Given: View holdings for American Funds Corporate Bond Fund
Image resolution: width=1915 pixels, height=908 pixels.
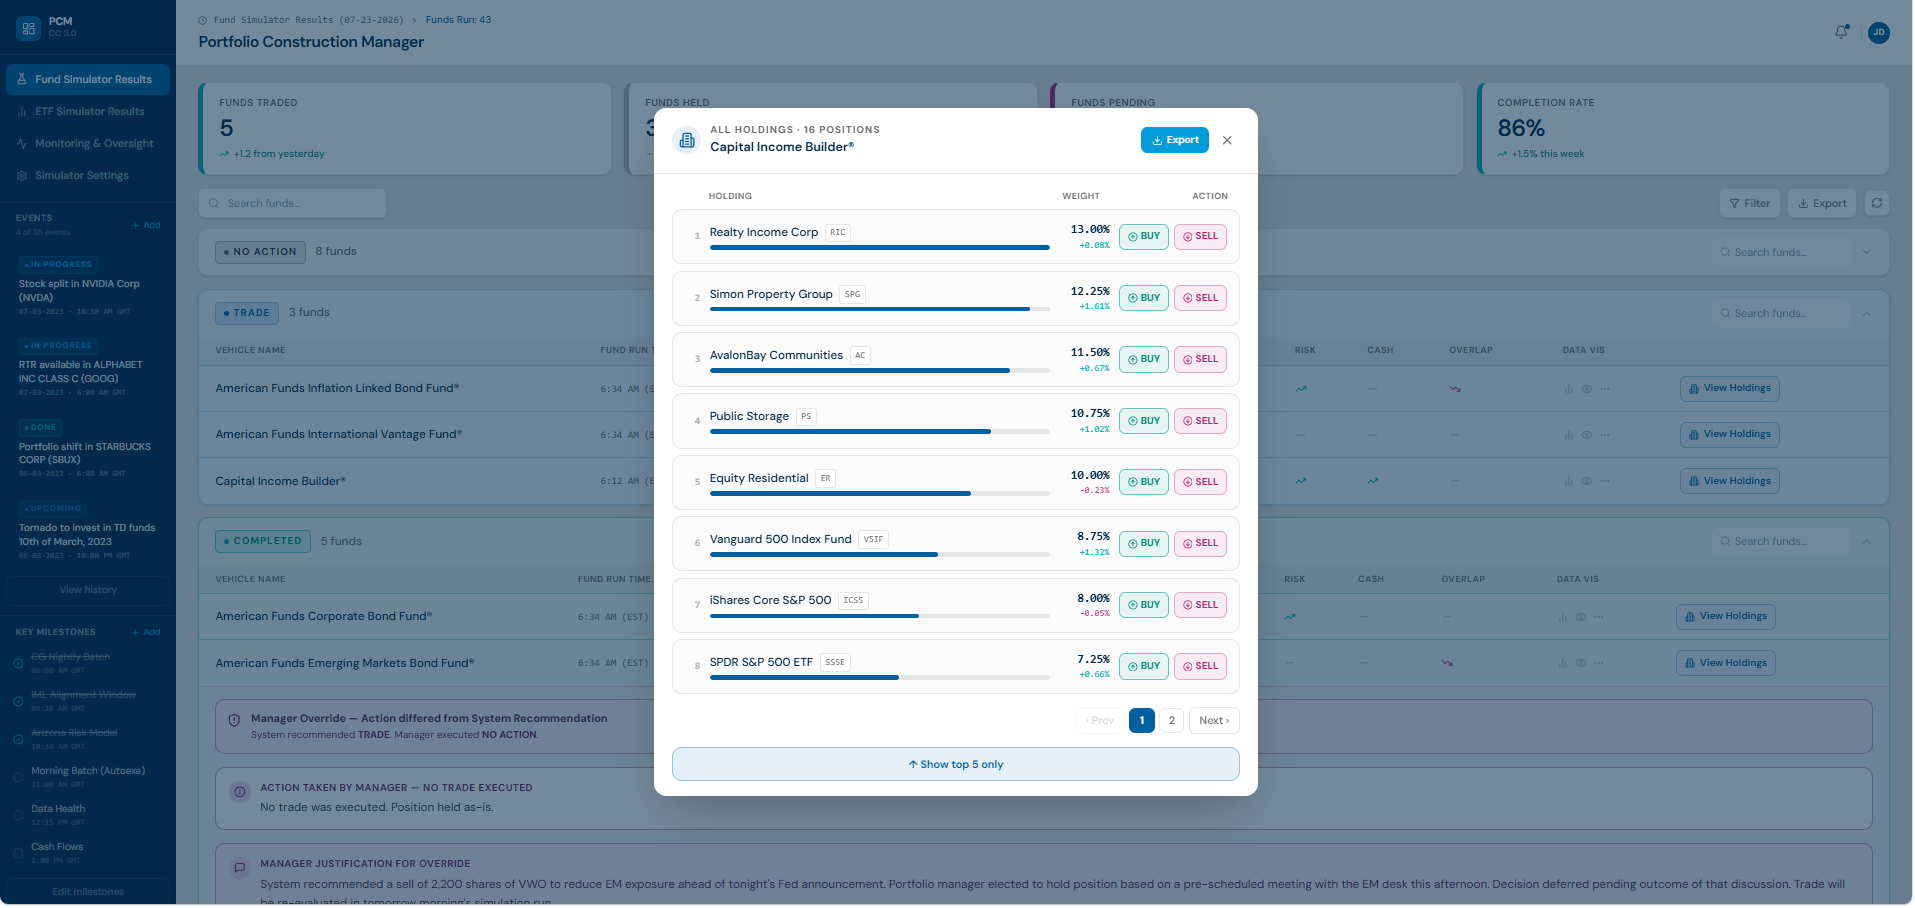Looking at the screenshot, I should click(1725, 617).
